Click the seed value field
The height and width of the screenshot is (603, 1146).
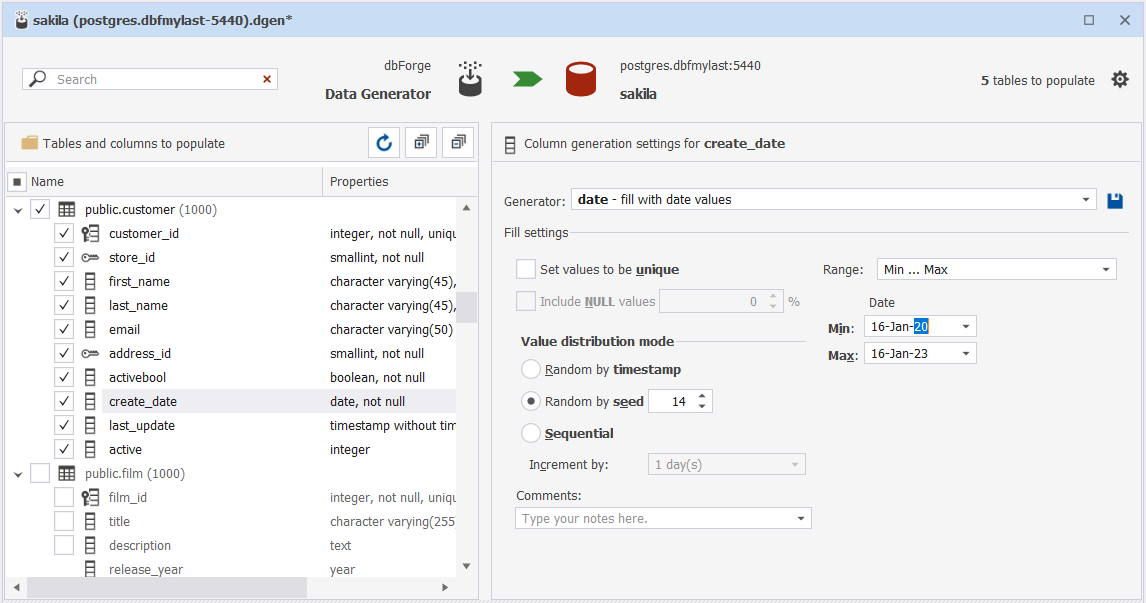pos(671,401)
